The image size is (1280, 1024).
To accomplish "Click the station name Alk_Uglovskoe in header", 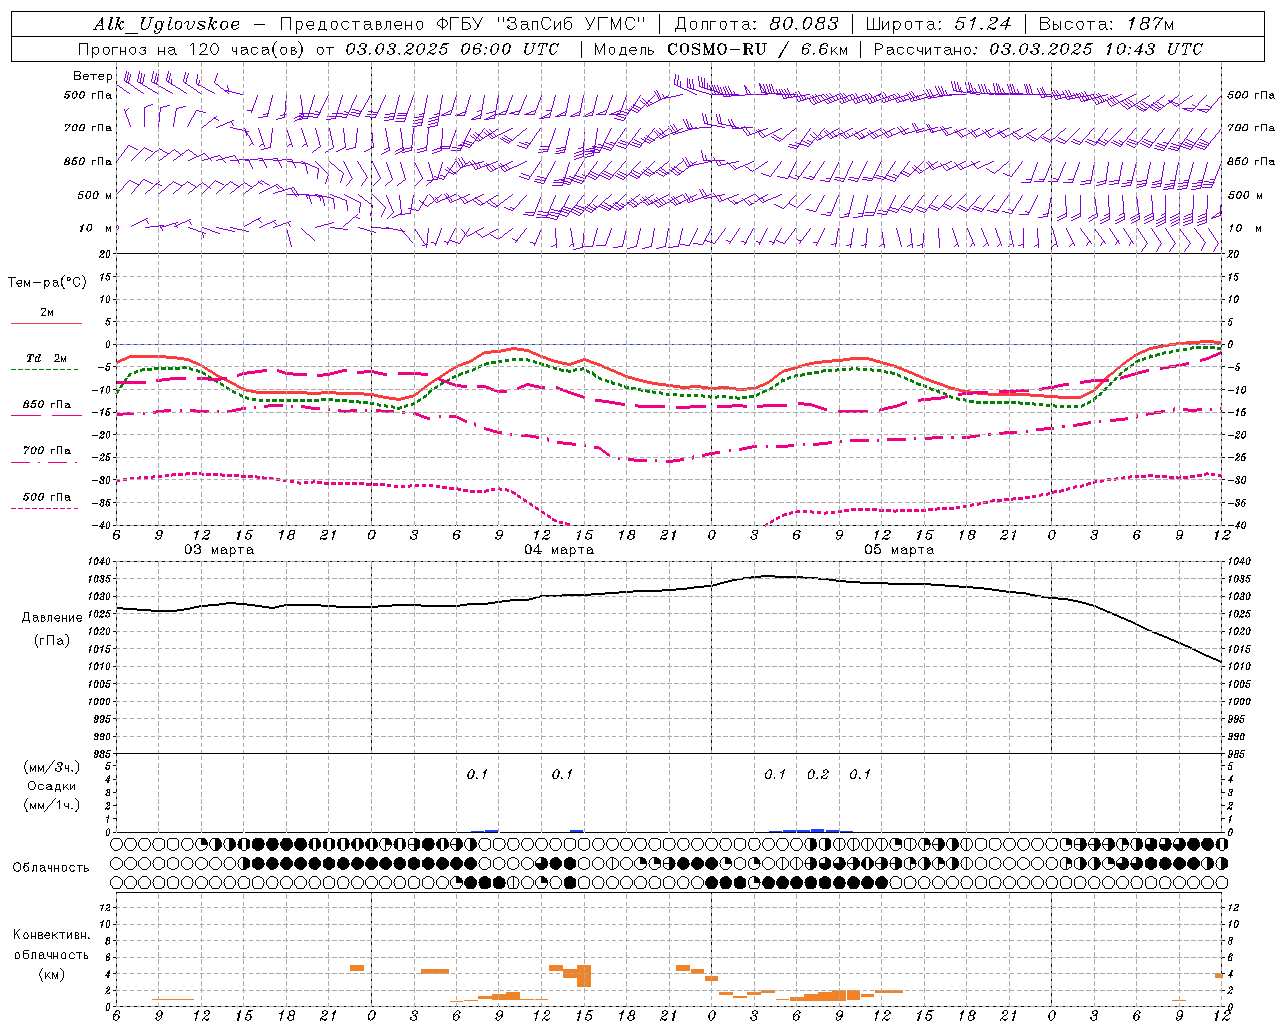I will pyautogui.click(x=167, y=24).
